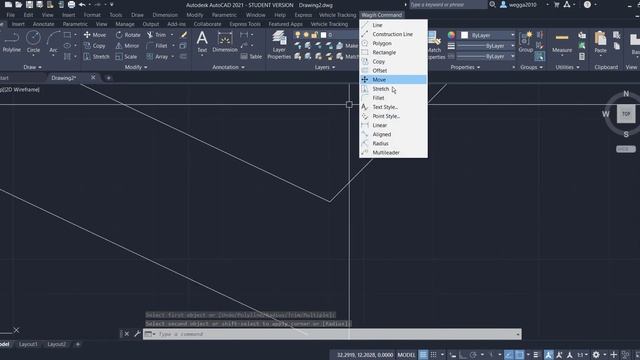Choose Construction Line from the menu
The width and height of the screenshot is (640, 360).
(x=393, y=34)
